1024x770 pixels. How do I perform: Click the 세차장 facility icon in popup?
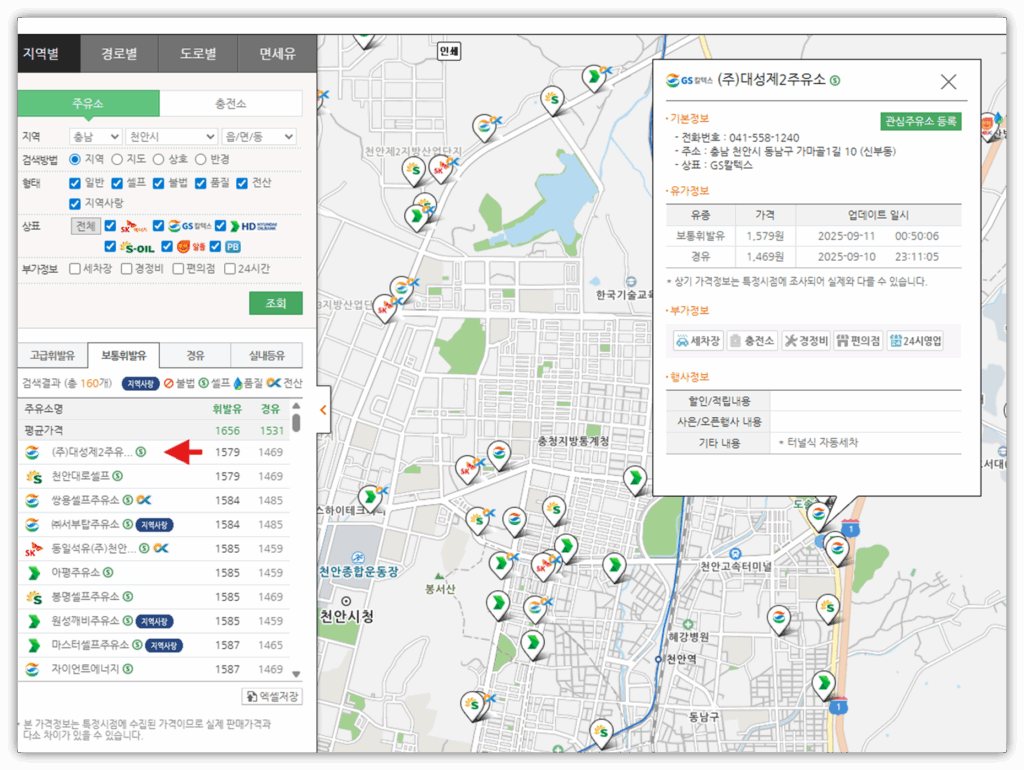tap(698, 341)
